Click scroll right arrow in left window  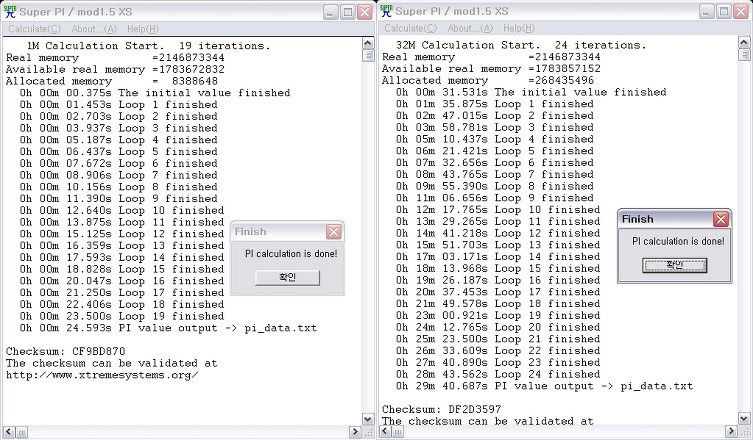355,431
